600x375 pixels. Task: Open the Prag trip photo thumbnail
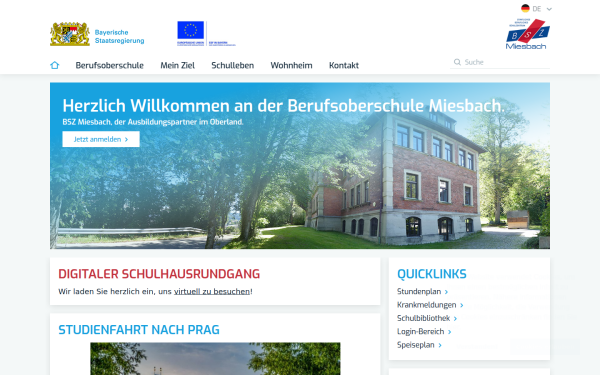pyautogui.click(x=215, y=359)
